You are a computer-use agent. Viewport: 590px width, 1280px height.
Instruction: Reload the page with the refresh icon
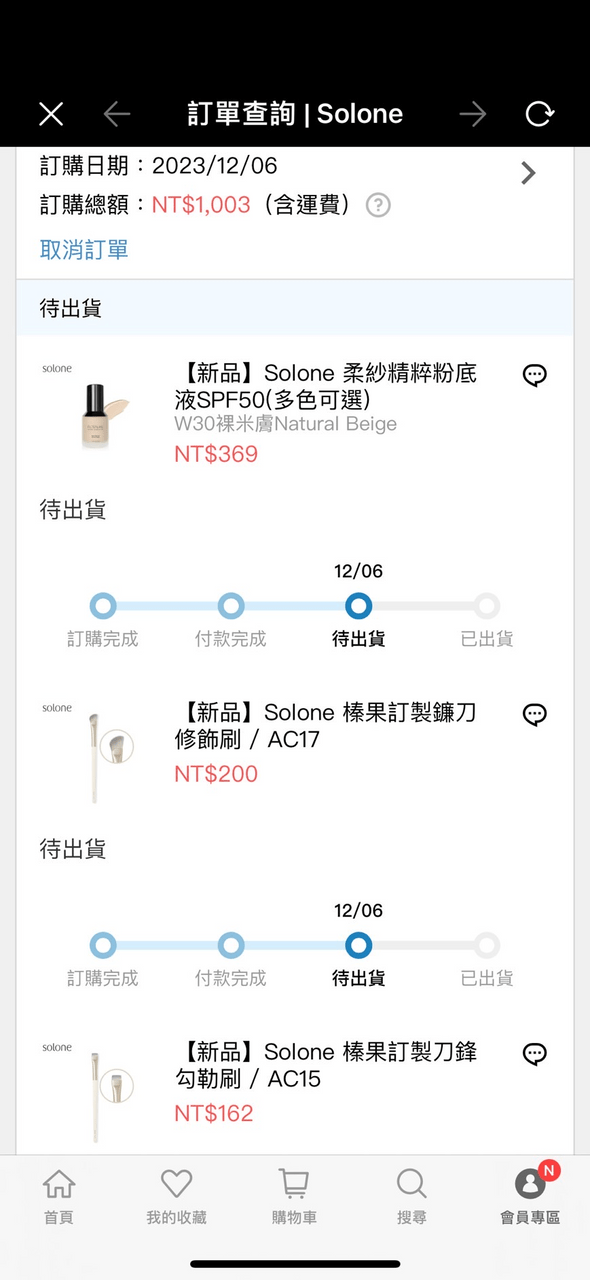[x=539, y=113]
